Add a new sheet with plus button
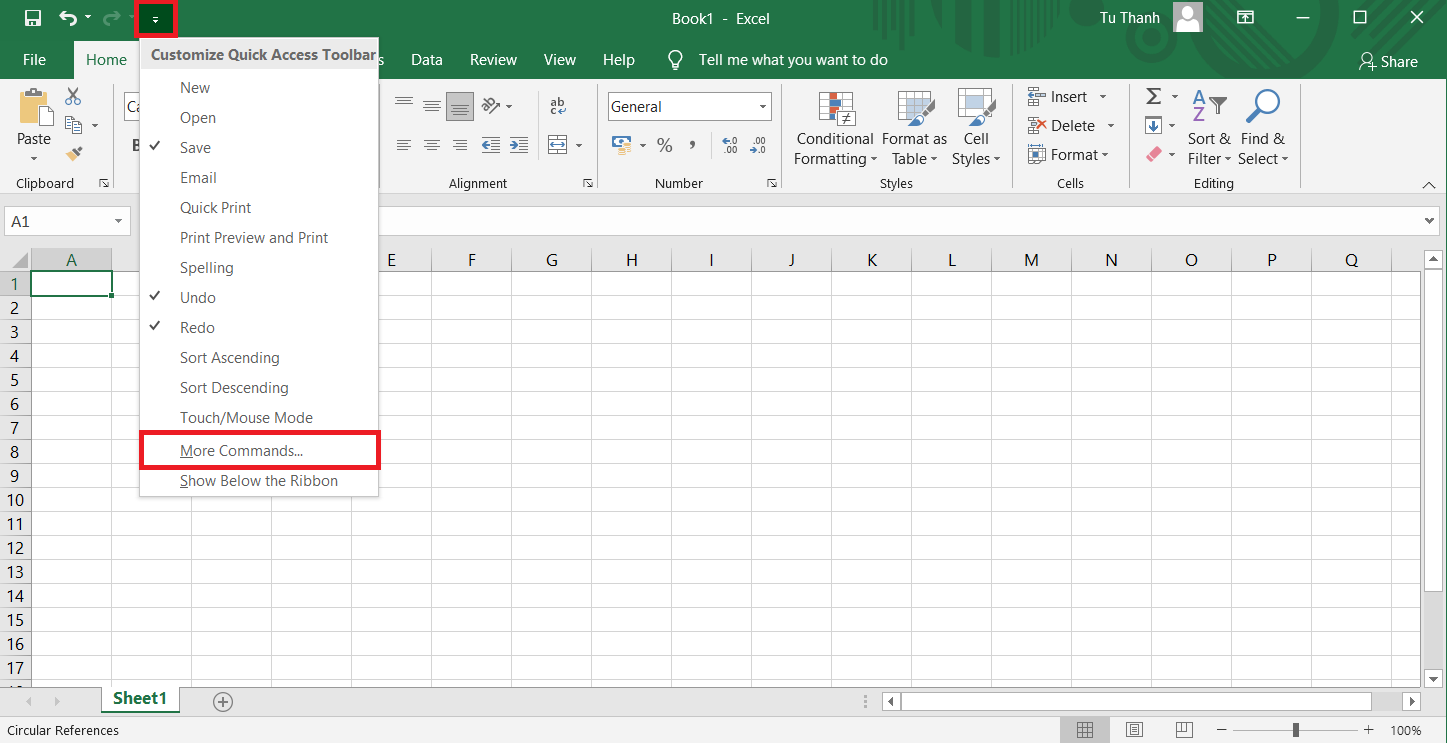 coord(223,702)
